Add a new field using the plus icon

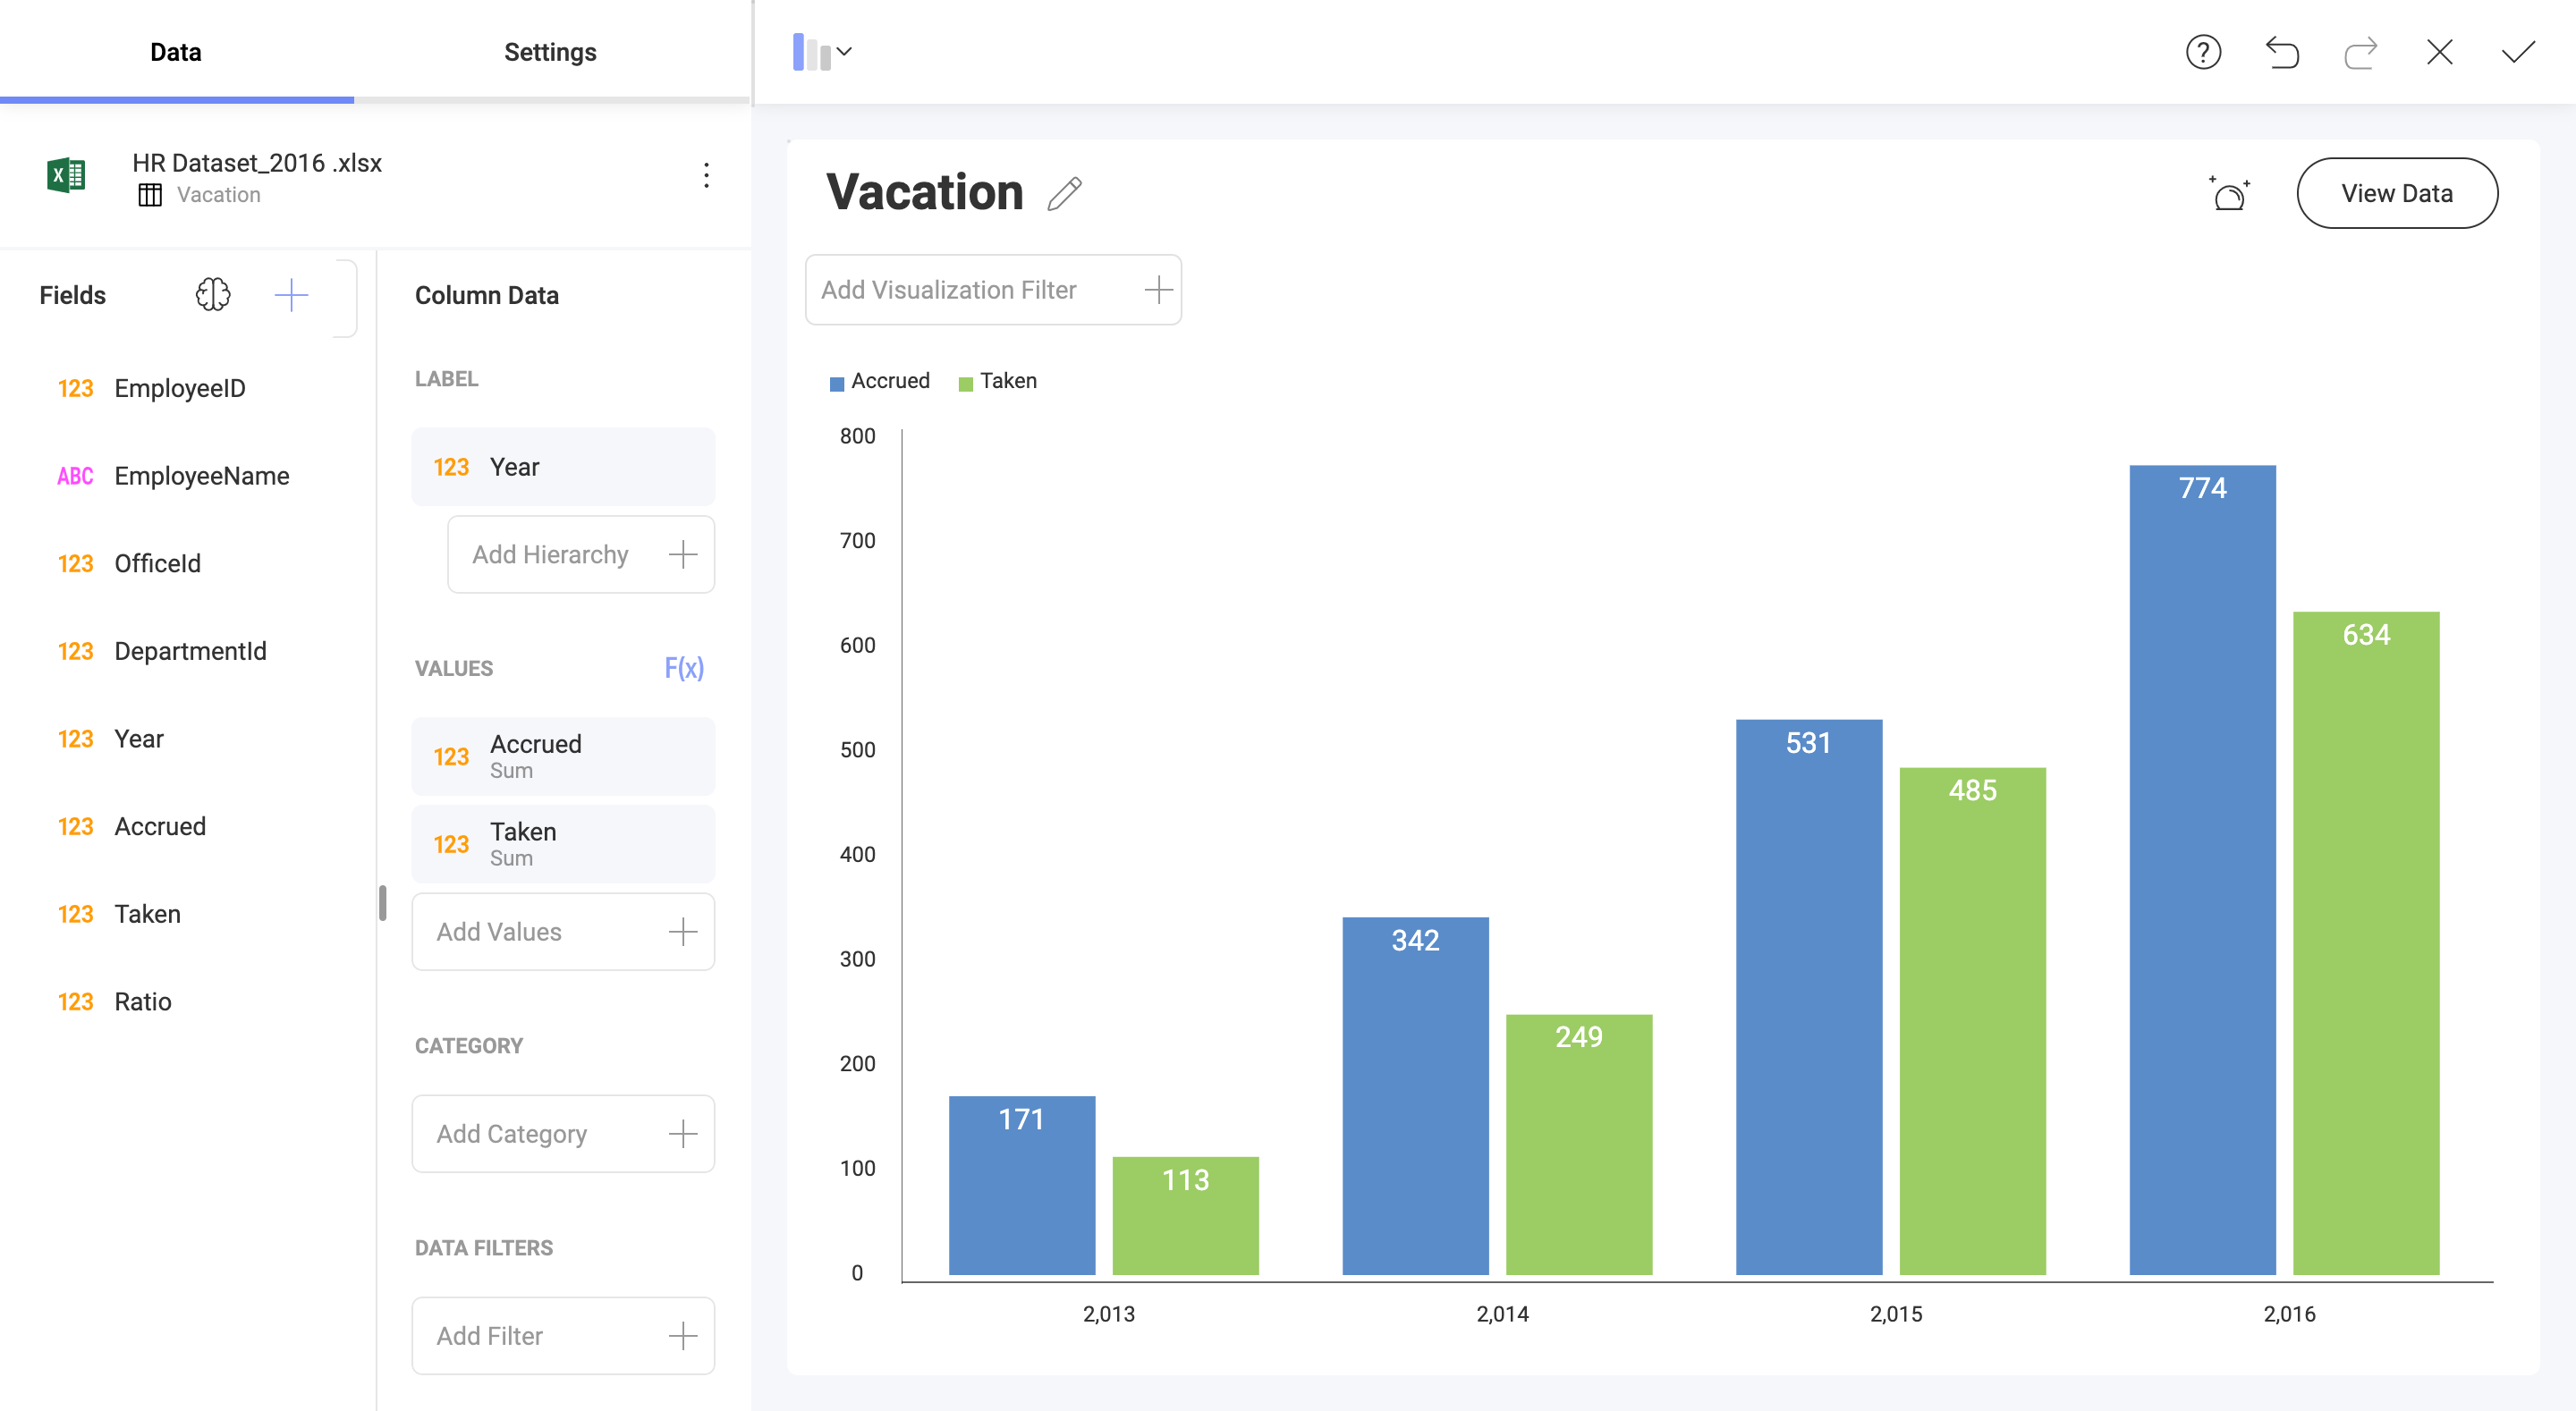tap(291, 295)
